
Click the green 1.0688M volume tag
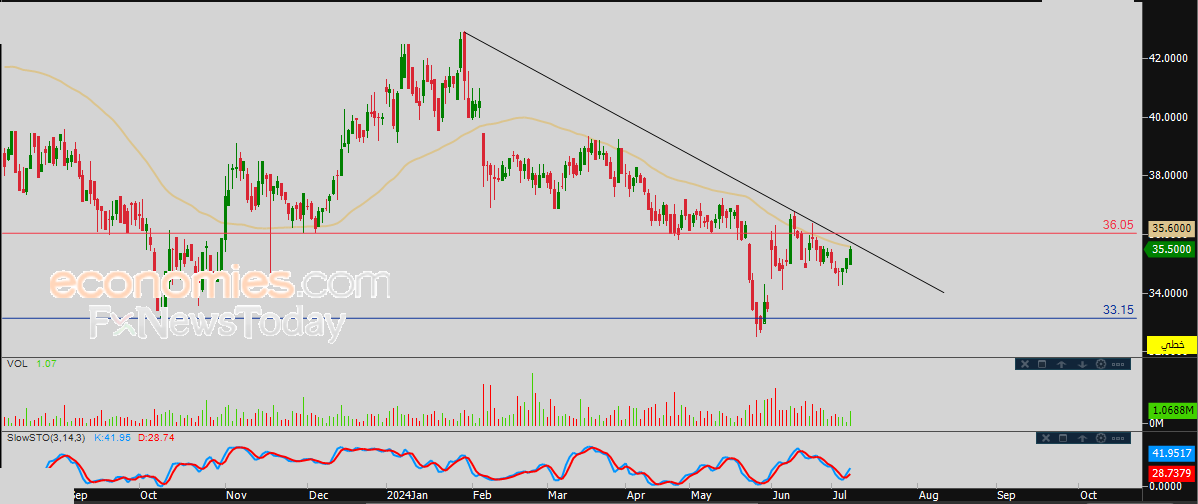point(1172,410)
